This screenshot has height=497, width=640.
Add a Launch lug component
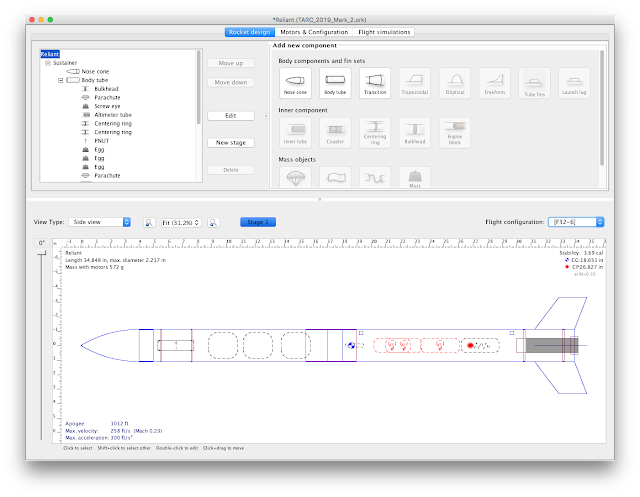click(x=574, y=83)
